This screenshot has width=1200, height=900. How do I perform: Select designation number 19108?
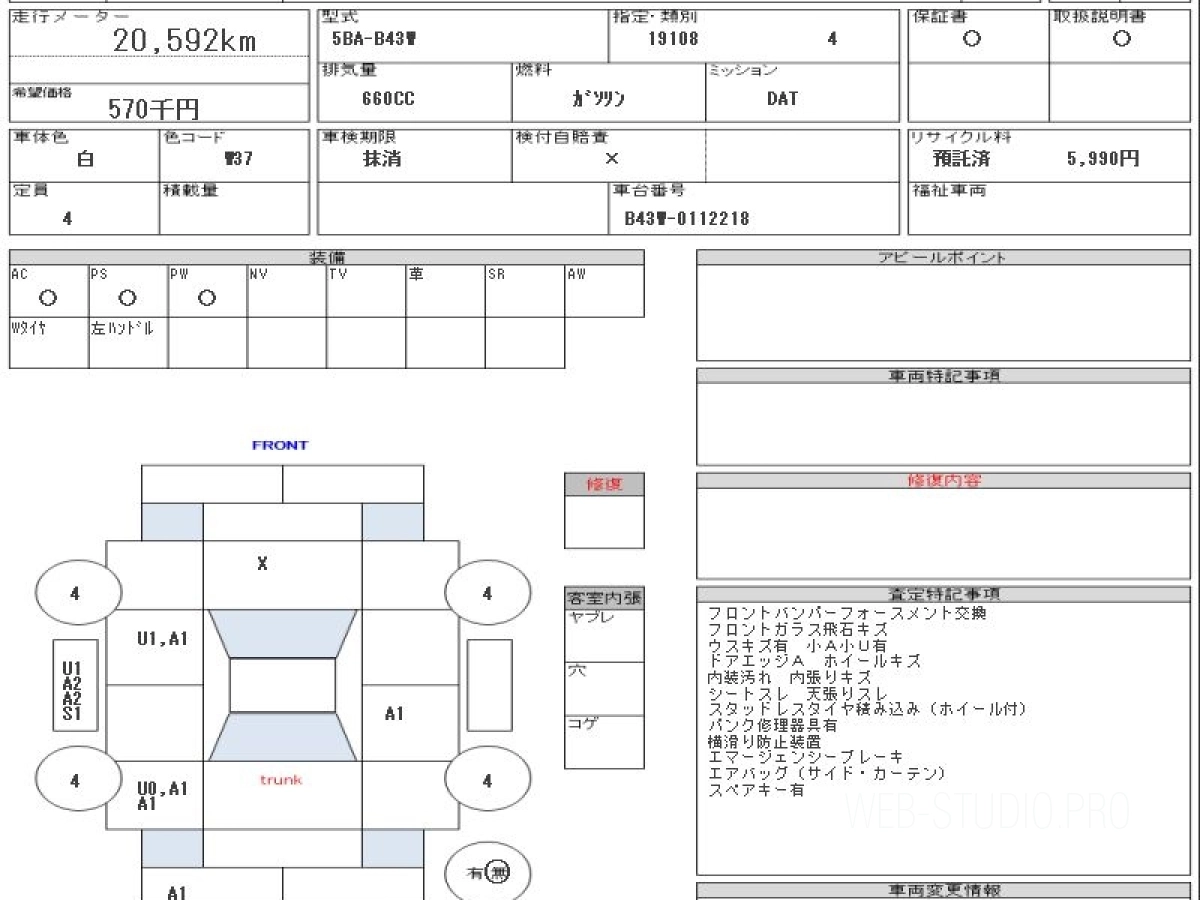(x=673, y=39)
